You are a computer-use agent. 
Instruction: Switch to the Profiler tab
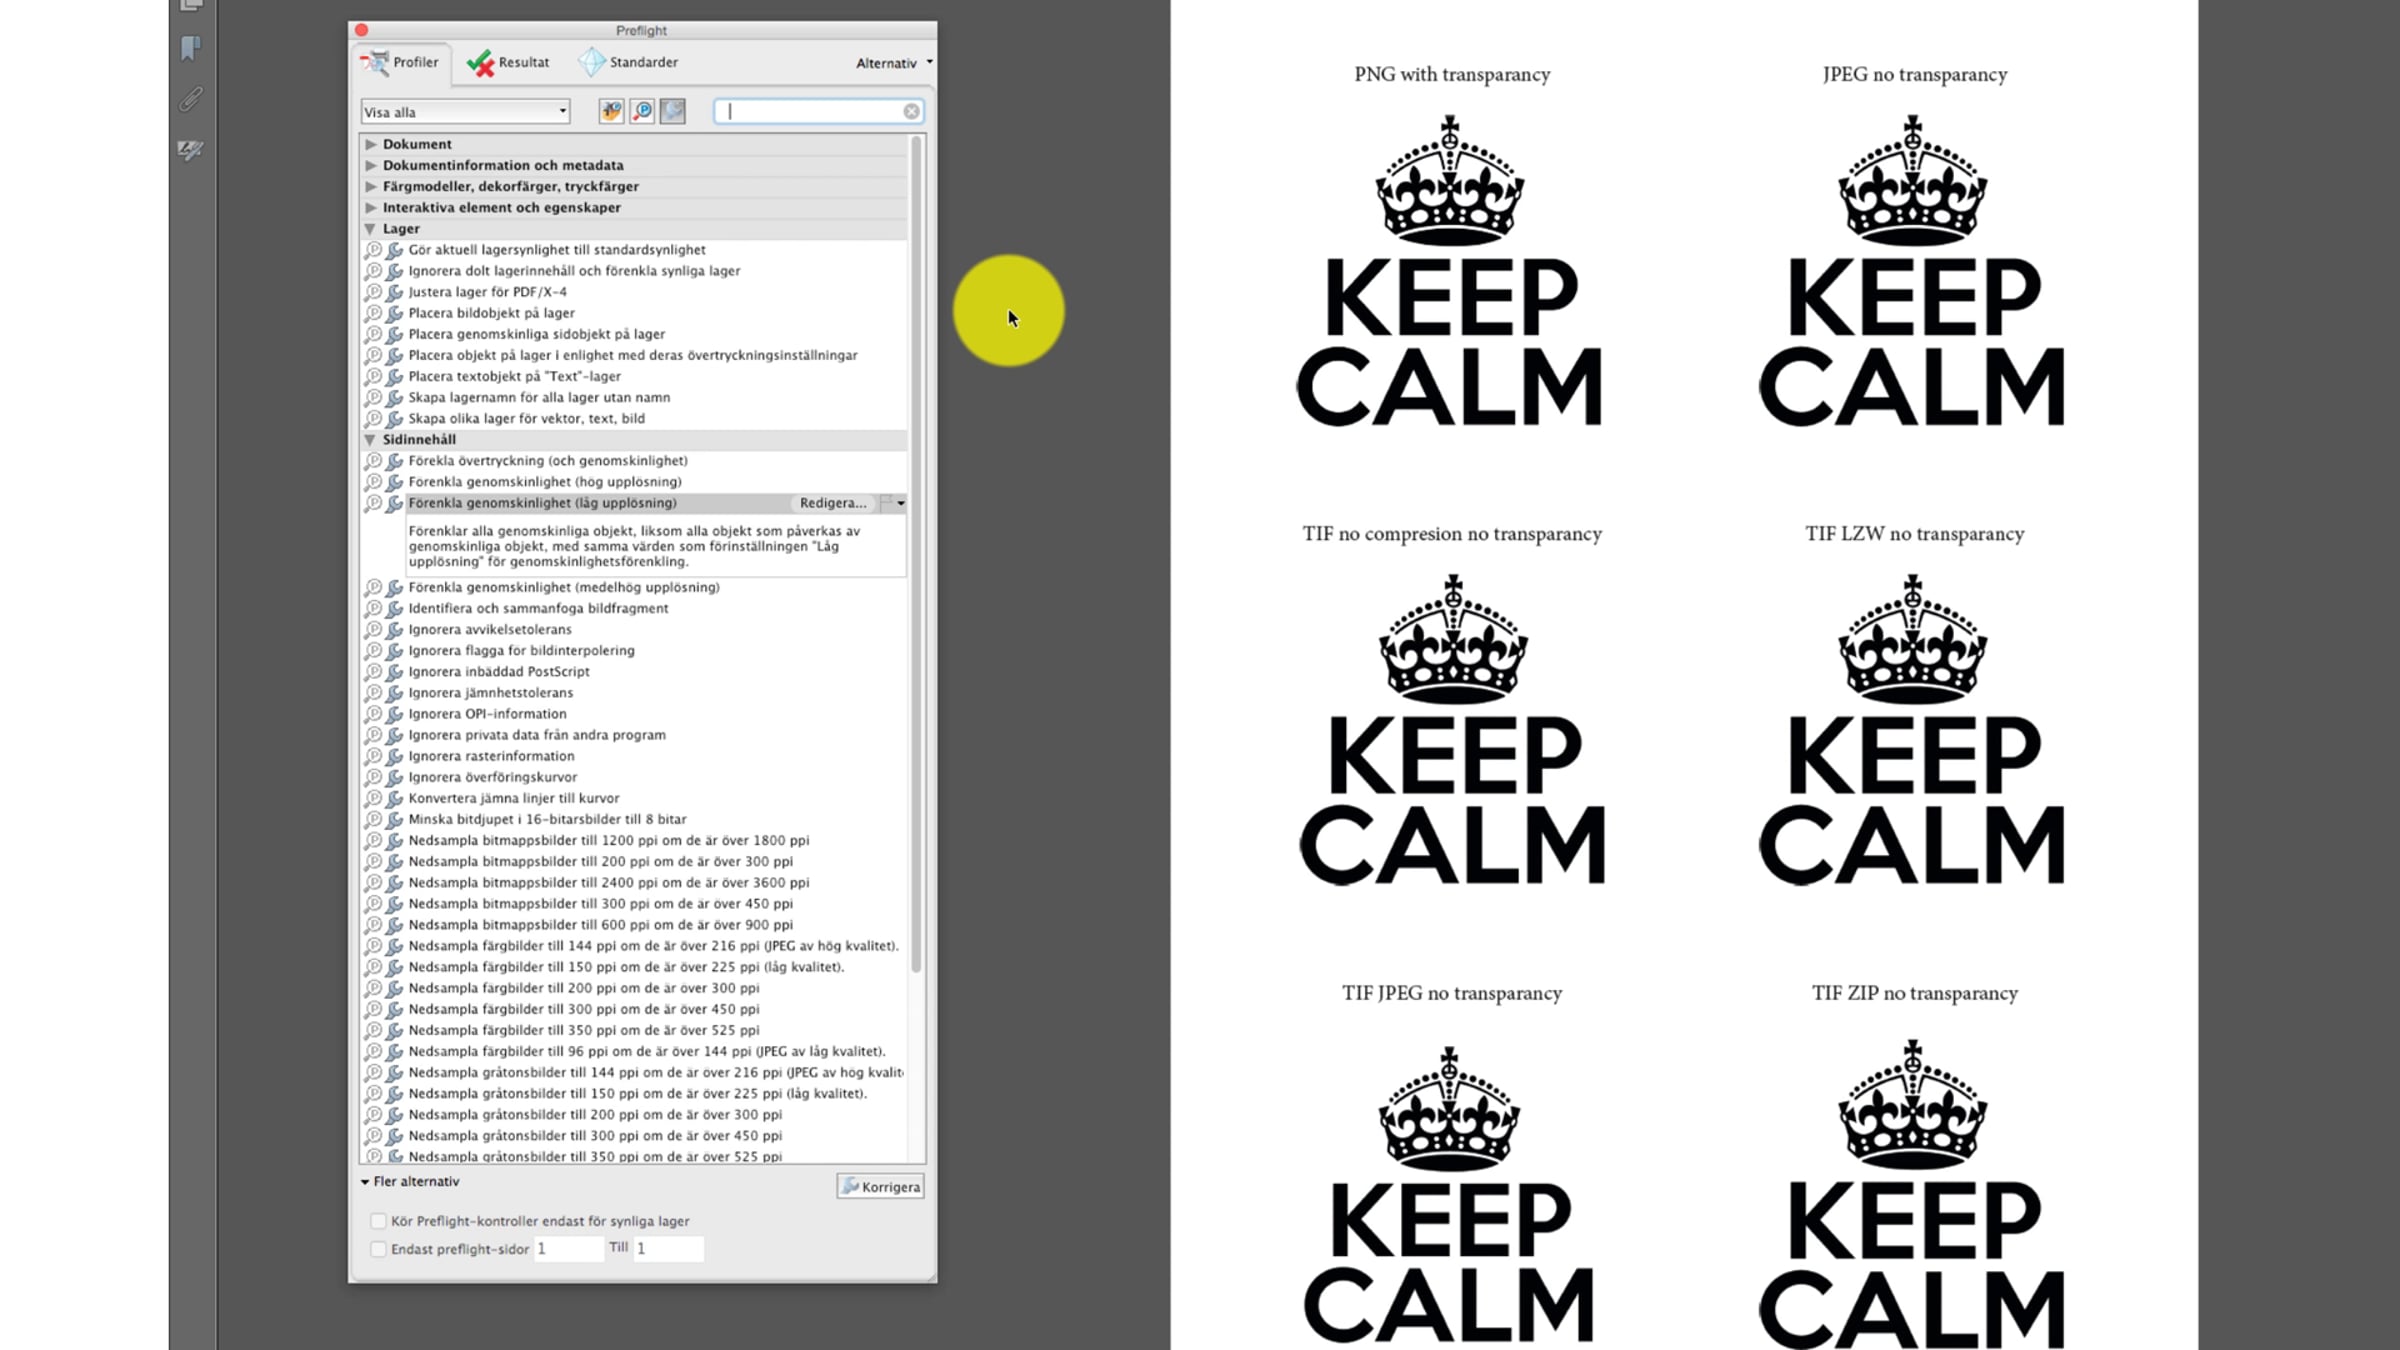(x=401, y=63)
